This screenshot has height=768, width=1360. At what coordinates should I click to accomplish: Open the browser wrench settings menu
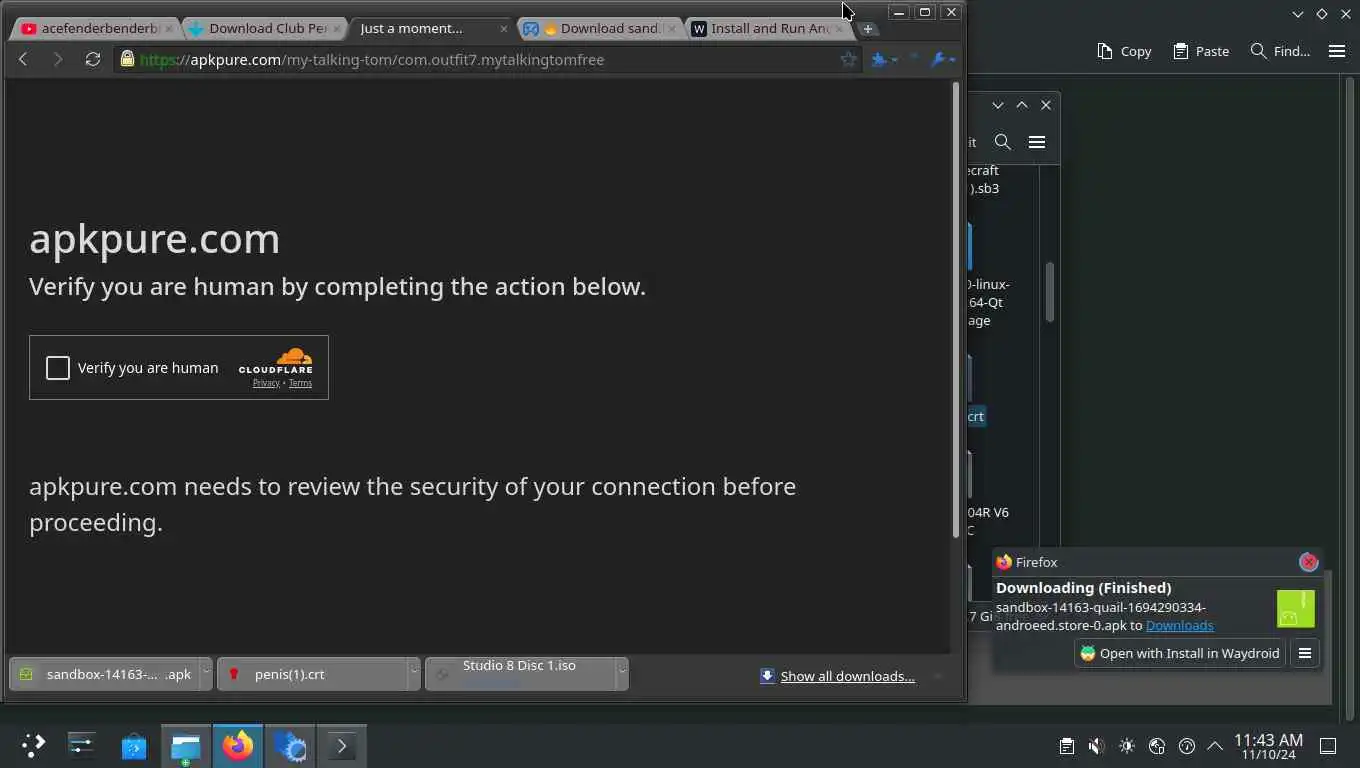(x=942, y=60)
